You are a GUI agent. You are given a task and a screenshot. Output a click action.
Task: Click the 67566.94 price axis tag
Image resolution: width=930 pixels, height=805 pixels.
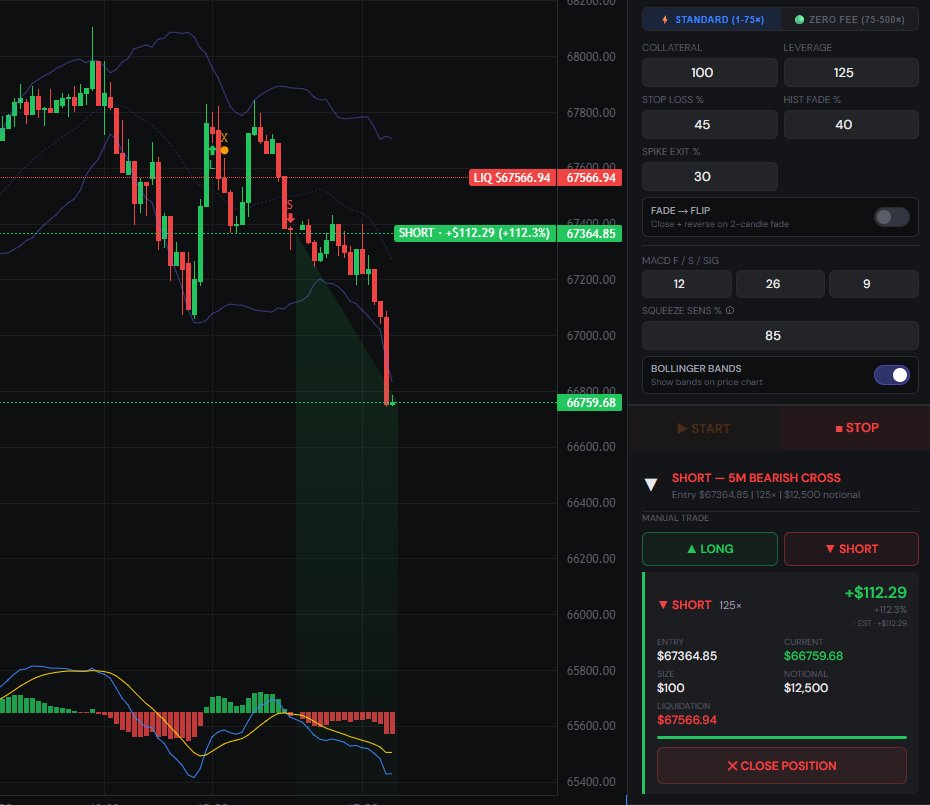tap(590, 178)
